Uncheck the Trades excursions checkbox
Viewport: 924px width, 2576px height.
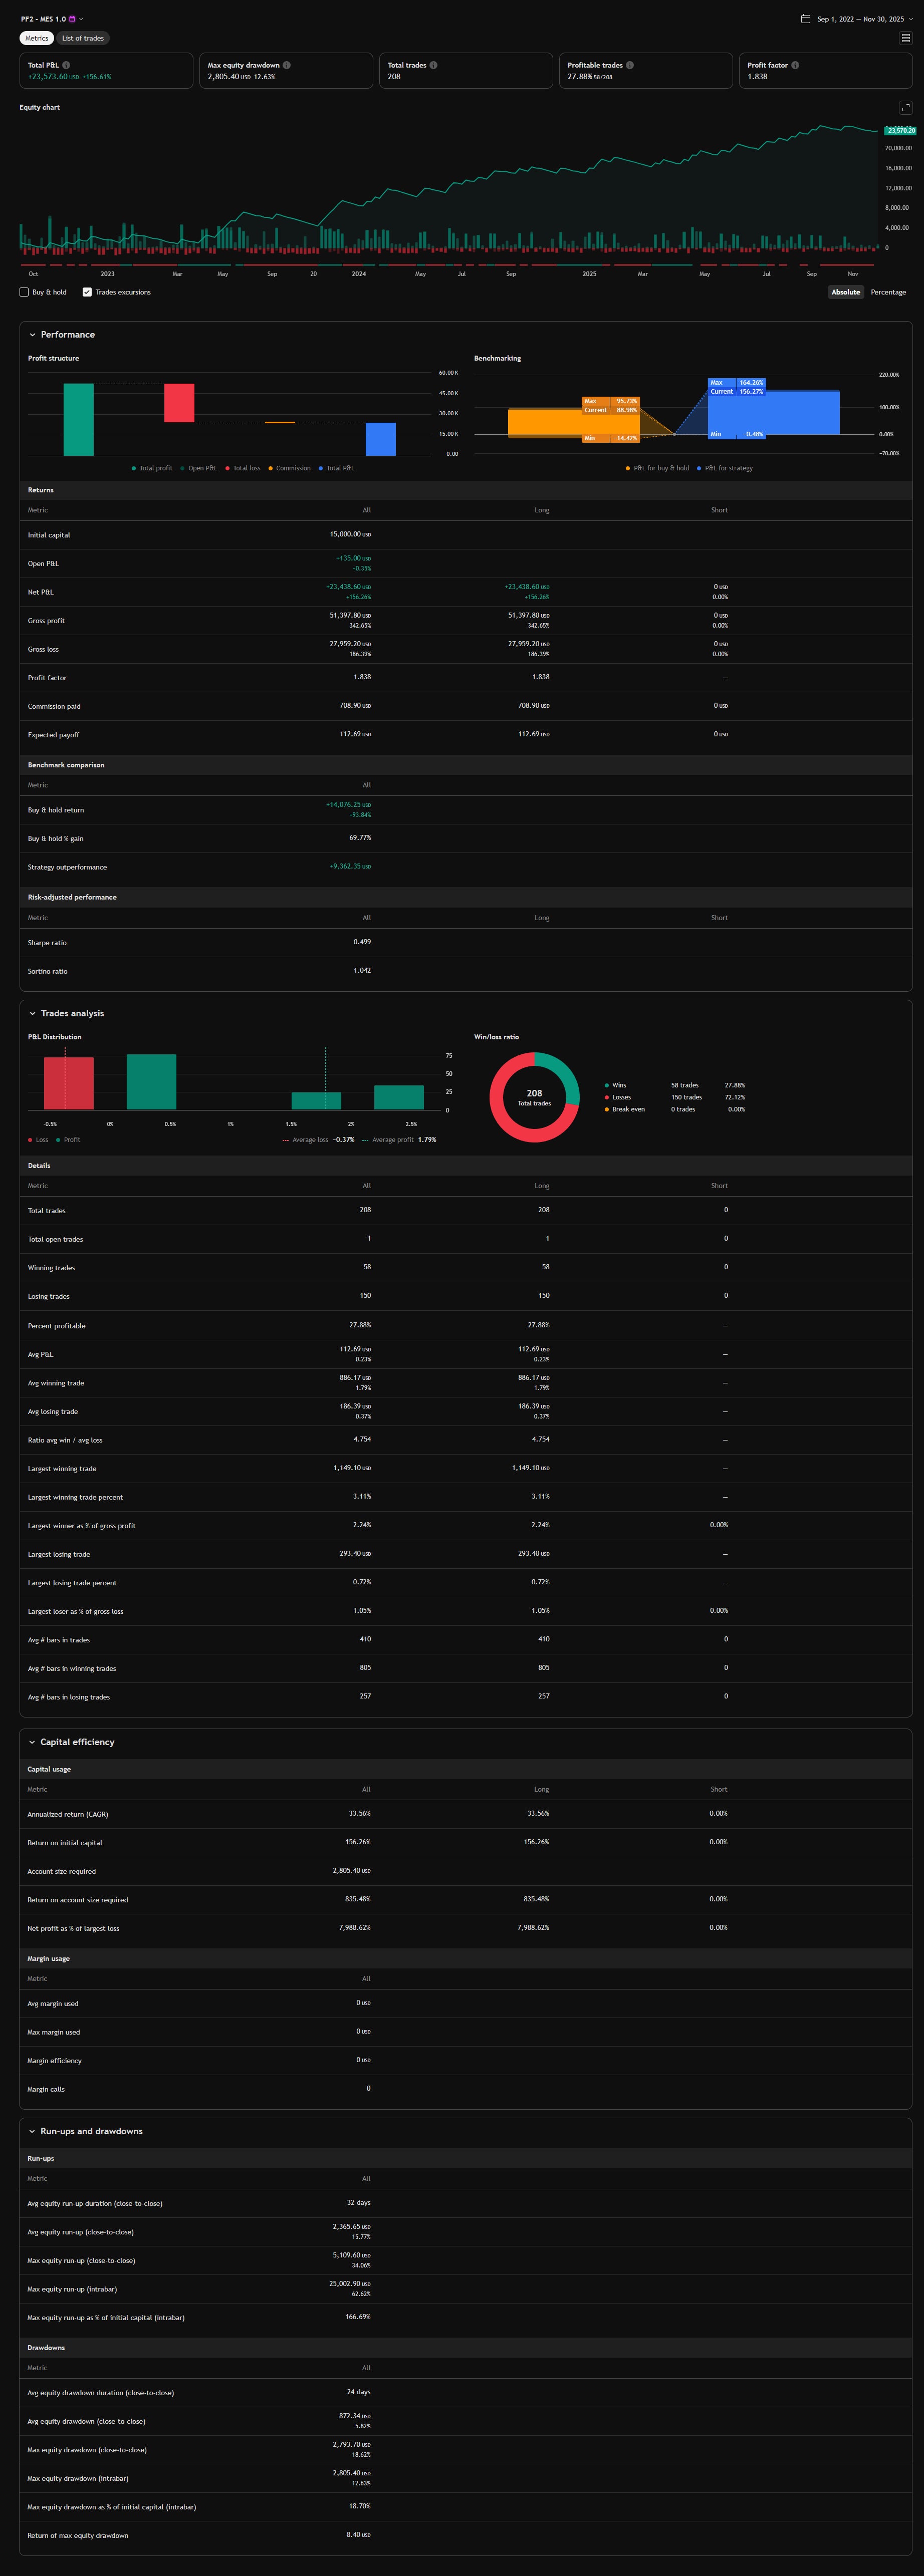(x=87, y=292)
